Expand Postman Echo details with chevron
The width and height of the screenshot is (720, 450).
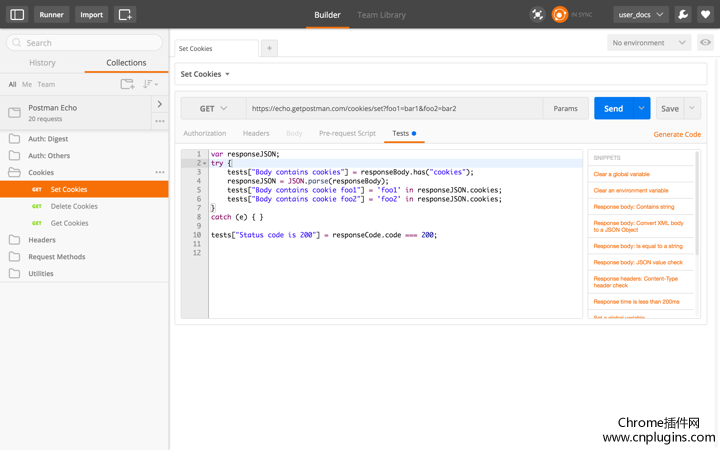click(x=160, y=104)
